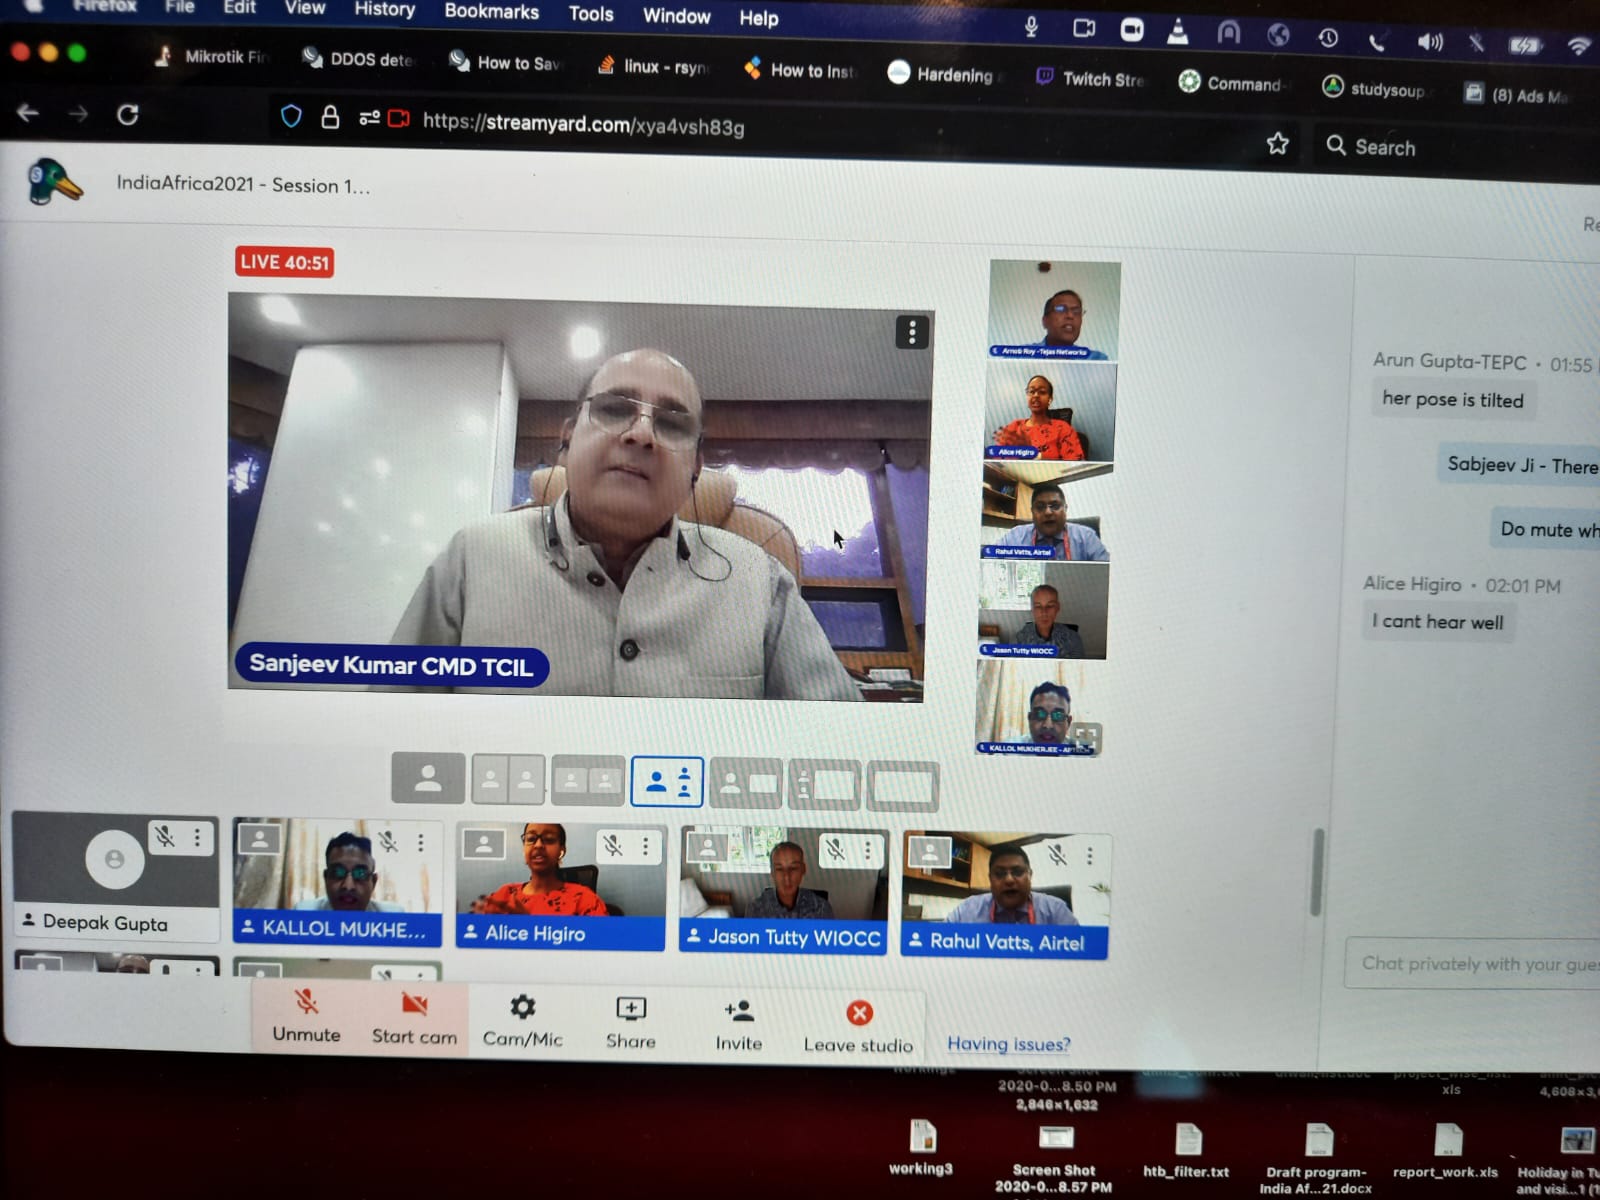Go back to previous page
Screen dimensions: 1600x1200
(28, 113)
